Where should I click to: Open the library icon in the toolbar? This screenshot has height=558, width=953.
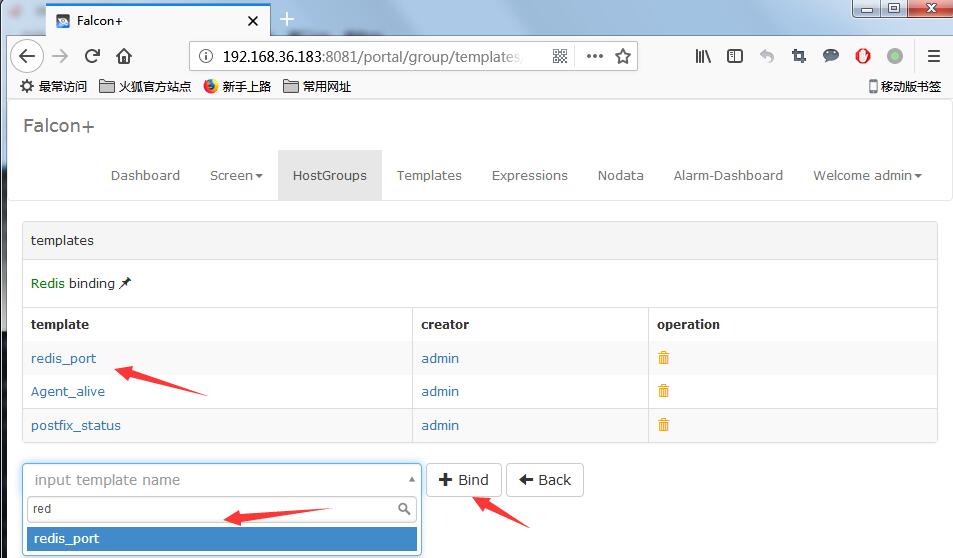click(703, 56)
